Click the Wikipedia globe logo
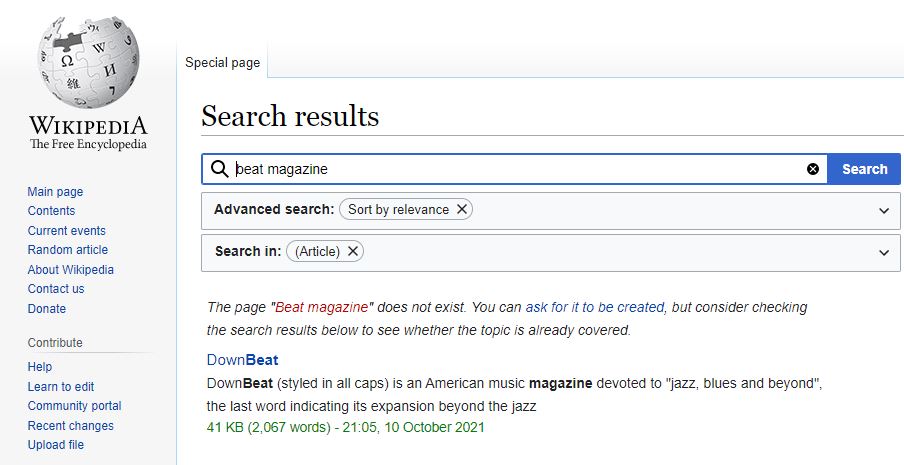The height and width of the screenshot is (465, 904). coord(88,62)
